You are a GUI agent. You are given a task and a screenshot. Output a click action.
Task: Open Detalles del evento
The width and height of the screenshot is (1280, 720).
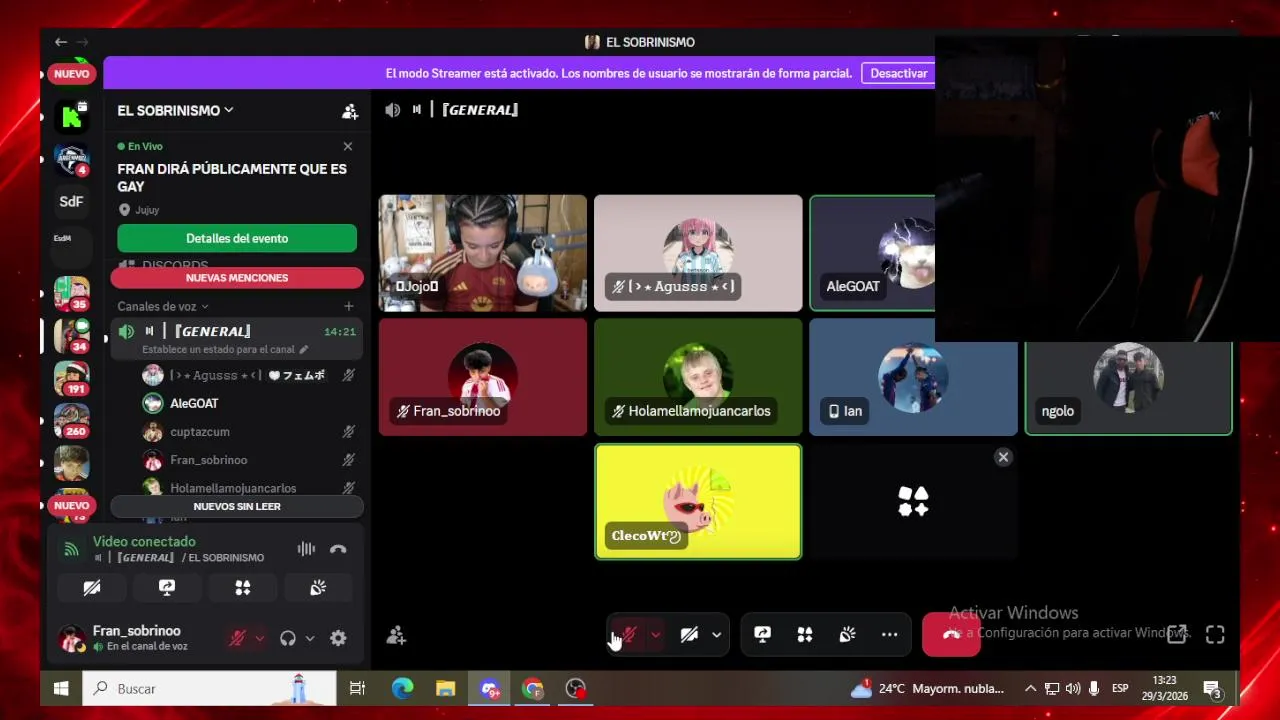[x=237, y=238]
